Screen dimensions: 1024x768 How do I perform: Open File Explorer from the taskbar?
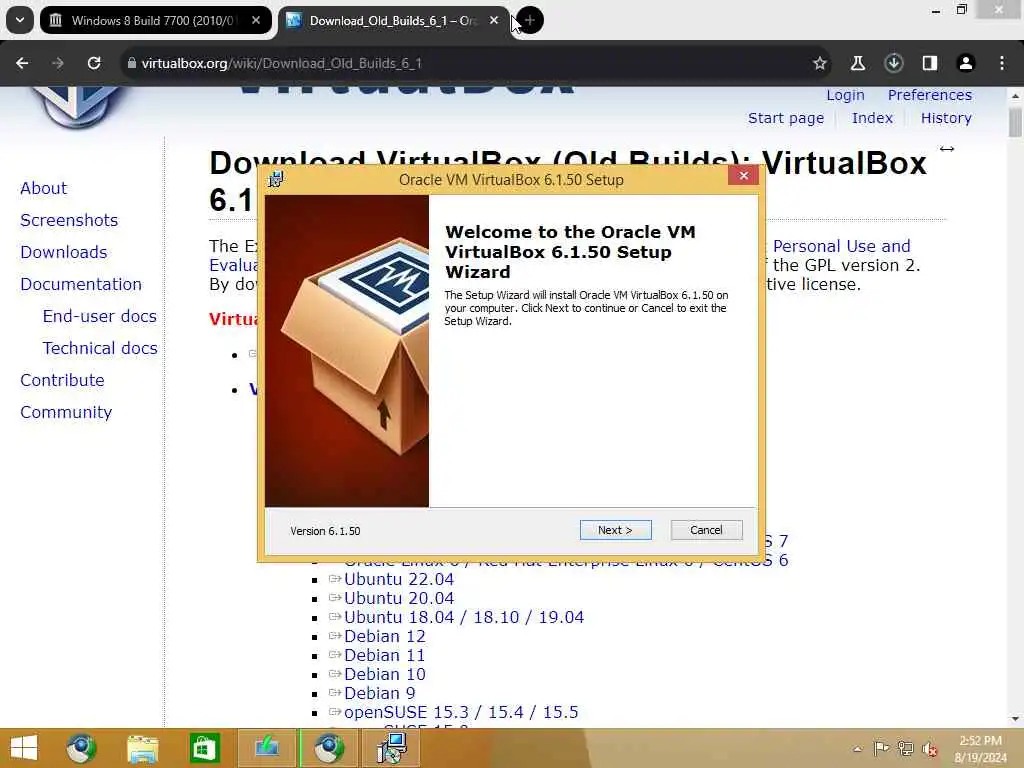pos(143,749)
